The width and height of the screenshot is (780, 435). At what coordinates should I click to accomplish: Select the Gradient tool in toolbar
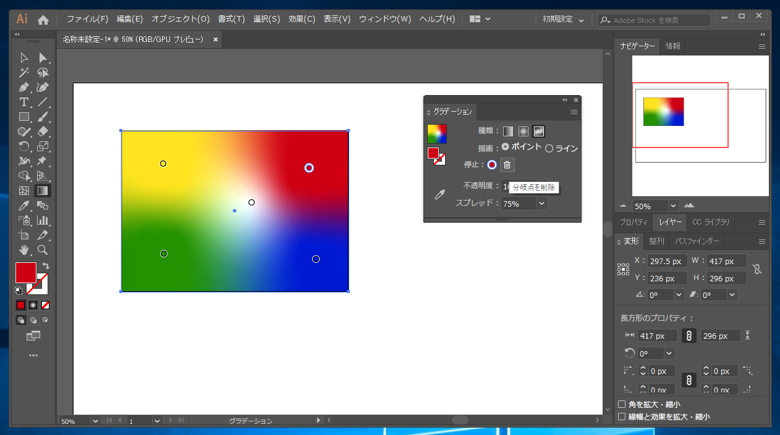click(x=43, y=191)
